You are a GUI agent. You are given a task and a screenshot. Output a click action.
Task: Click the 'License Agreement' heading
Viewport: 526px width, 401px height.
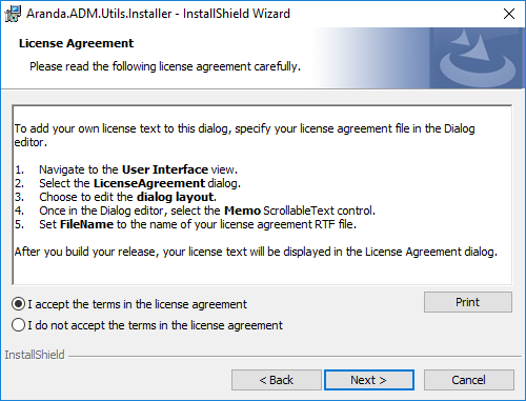pyautogui.click(x=76, y=43)
